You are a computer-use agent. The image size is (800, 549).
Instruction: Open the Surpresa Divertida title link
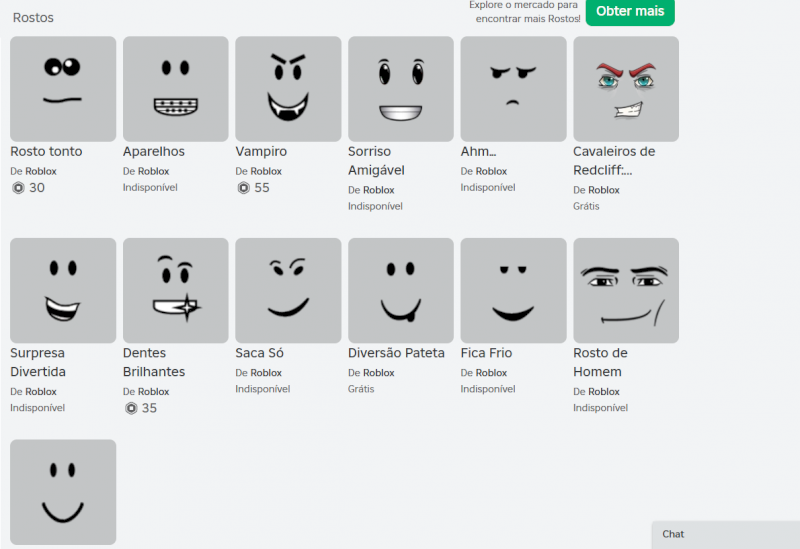pyautogui.click(x=38, y=362)
